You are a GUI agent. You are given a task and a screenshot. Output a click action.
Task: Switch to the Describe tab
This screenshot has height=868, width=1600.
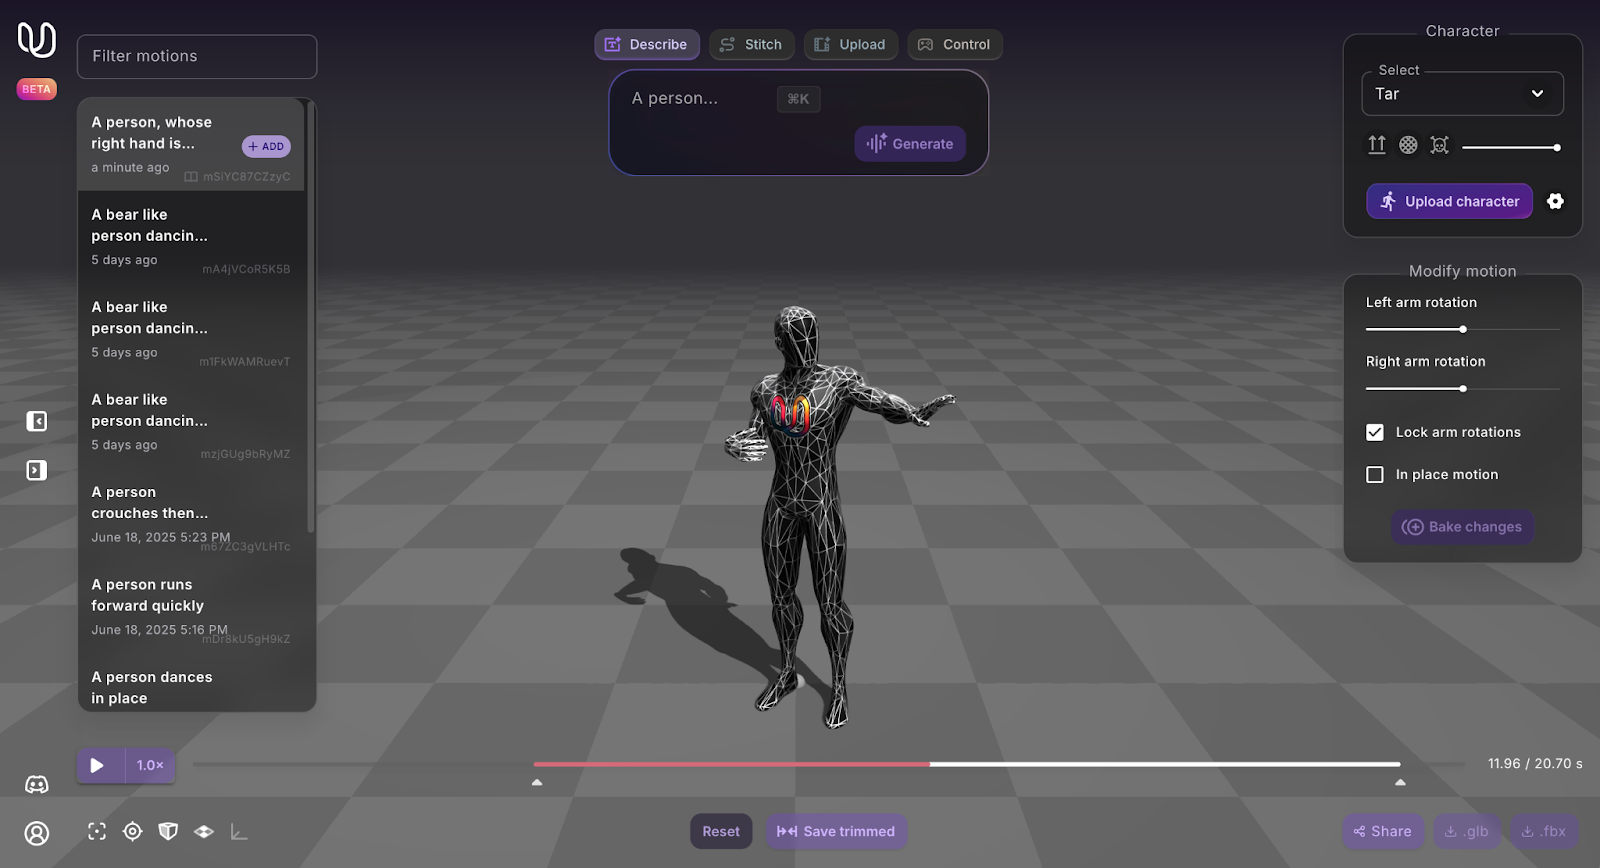pos(647,44)
